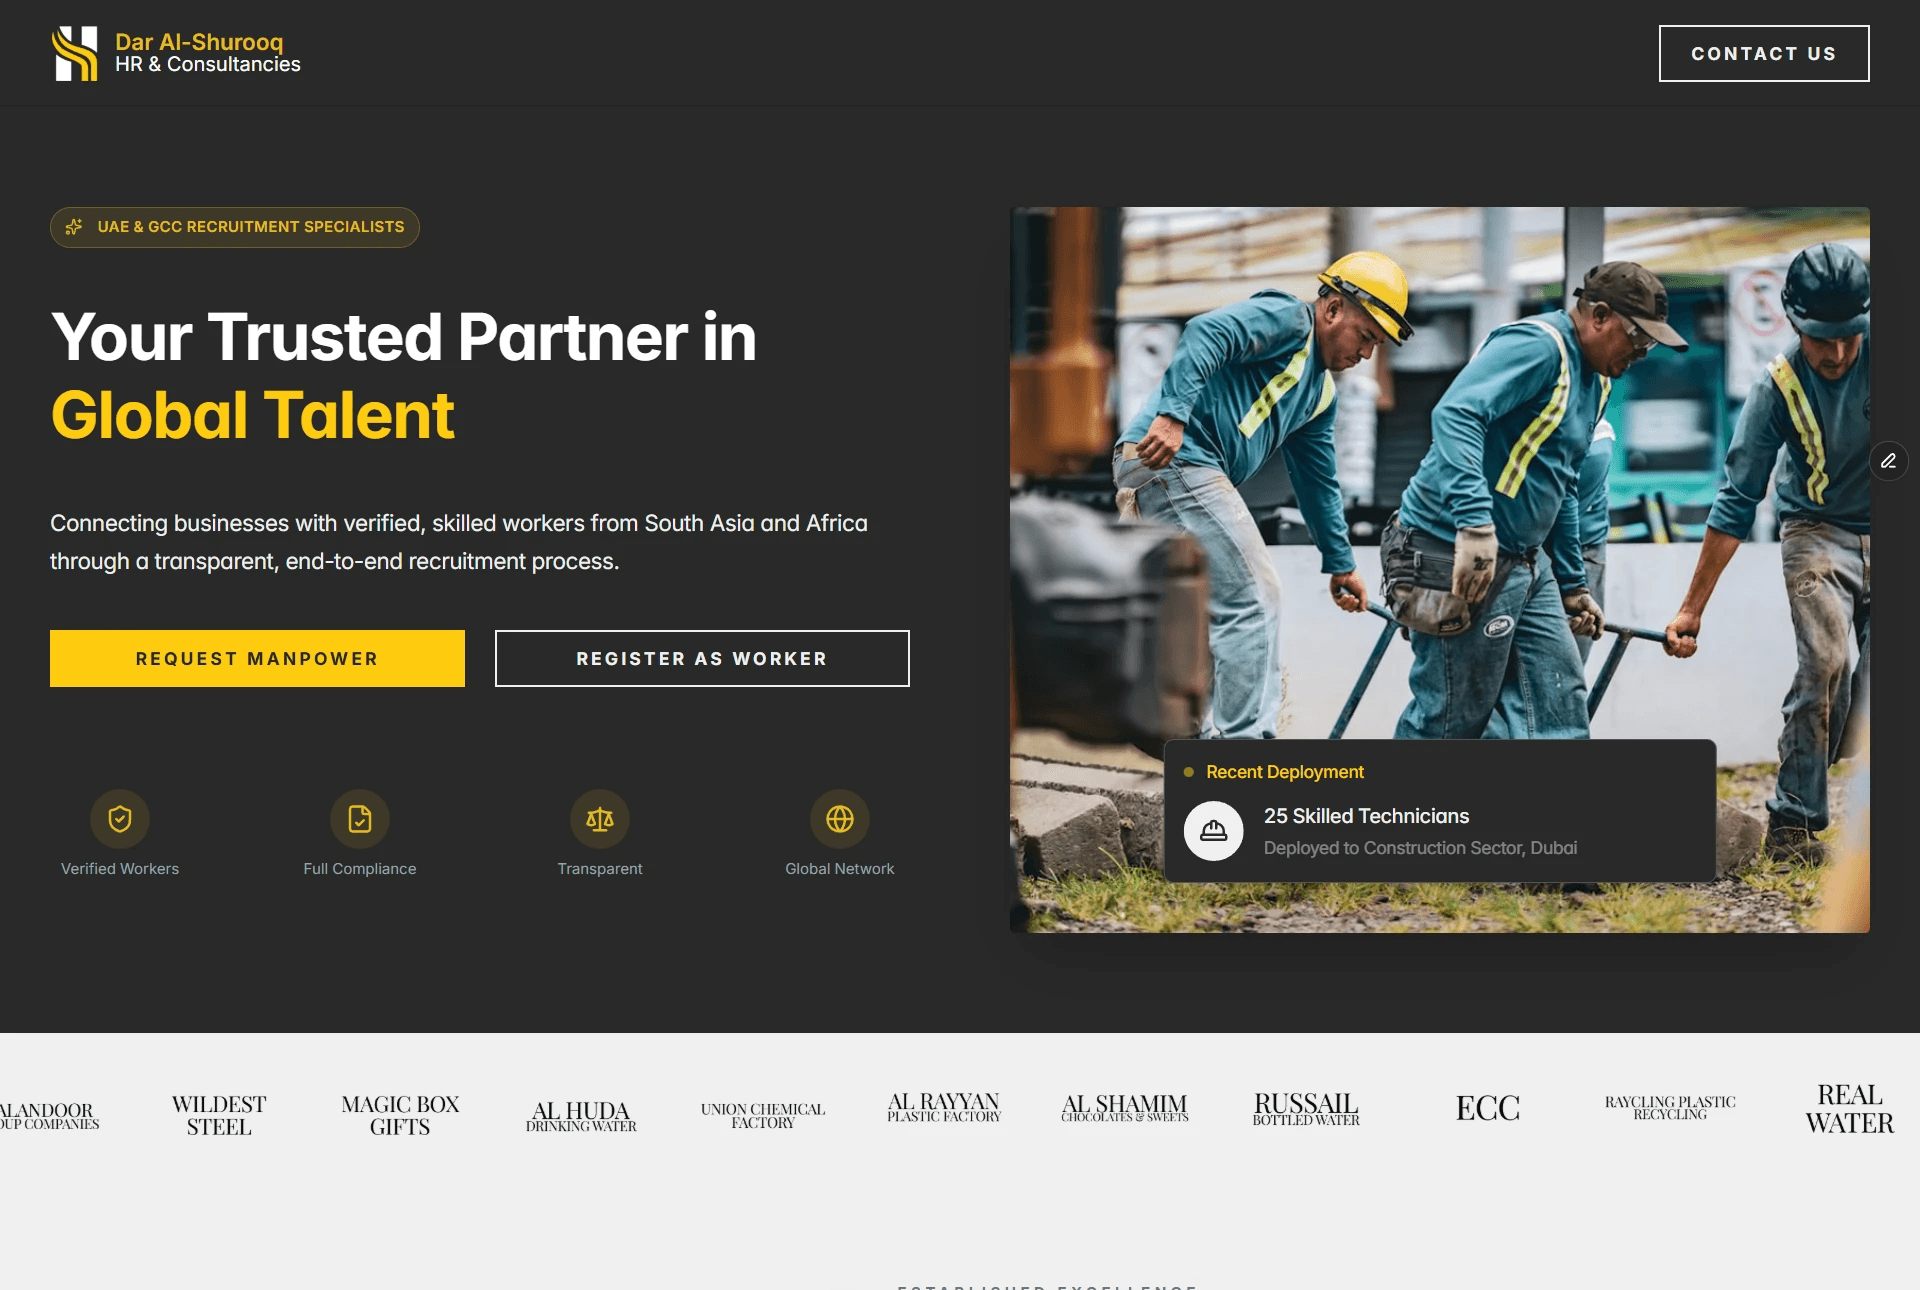This screenshot has height=1290, width=1920.
Task: Click the Dar Al-Shurooq logo icon
Action: pyautogui.click(x=75, y=53)
